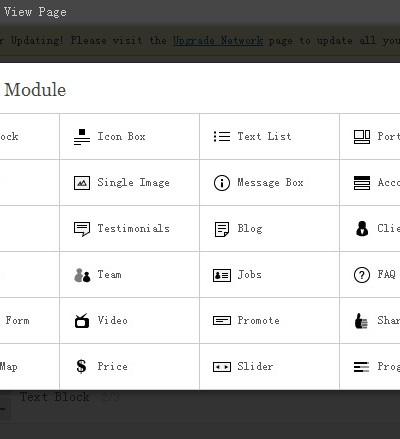Screen dimensions: 400x439
Task: Select the Share thumbs-up icon
Action: [361, 321]
